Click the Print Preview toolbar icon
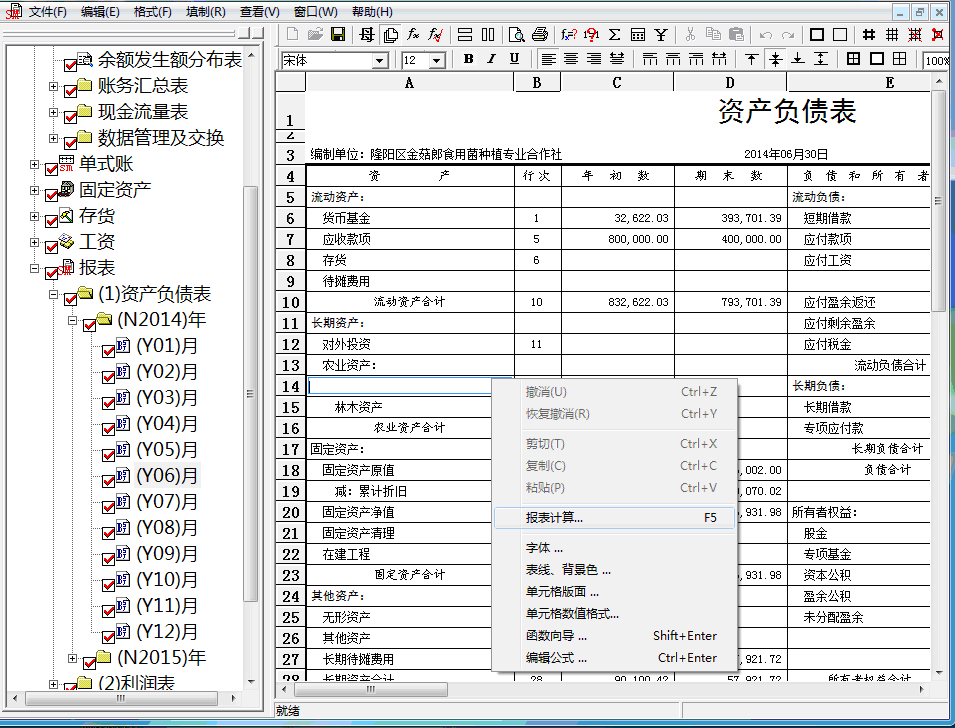Viewport: 955px width, 728px height. tap(517, 35)
